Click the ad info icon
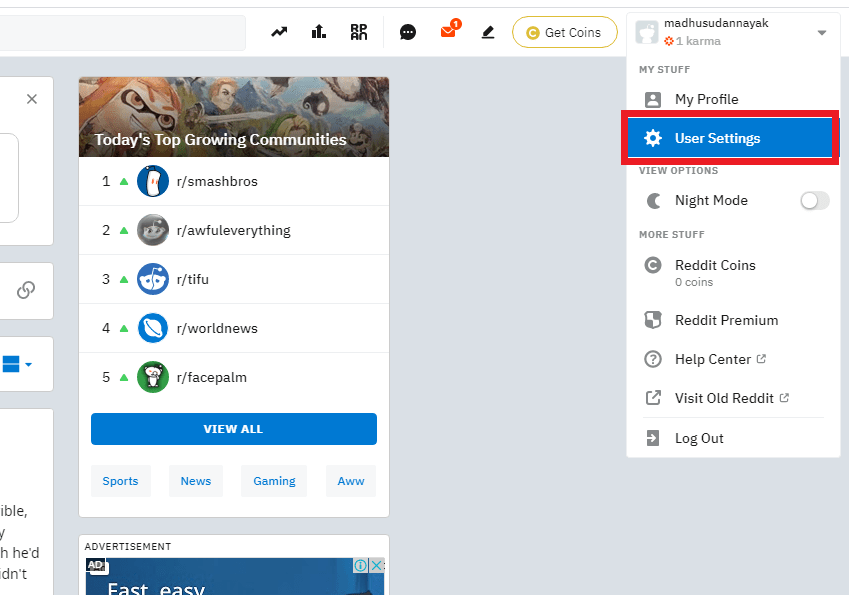Image resolution: width=849 pixels, height=595 pixels. tap(361, 566)
